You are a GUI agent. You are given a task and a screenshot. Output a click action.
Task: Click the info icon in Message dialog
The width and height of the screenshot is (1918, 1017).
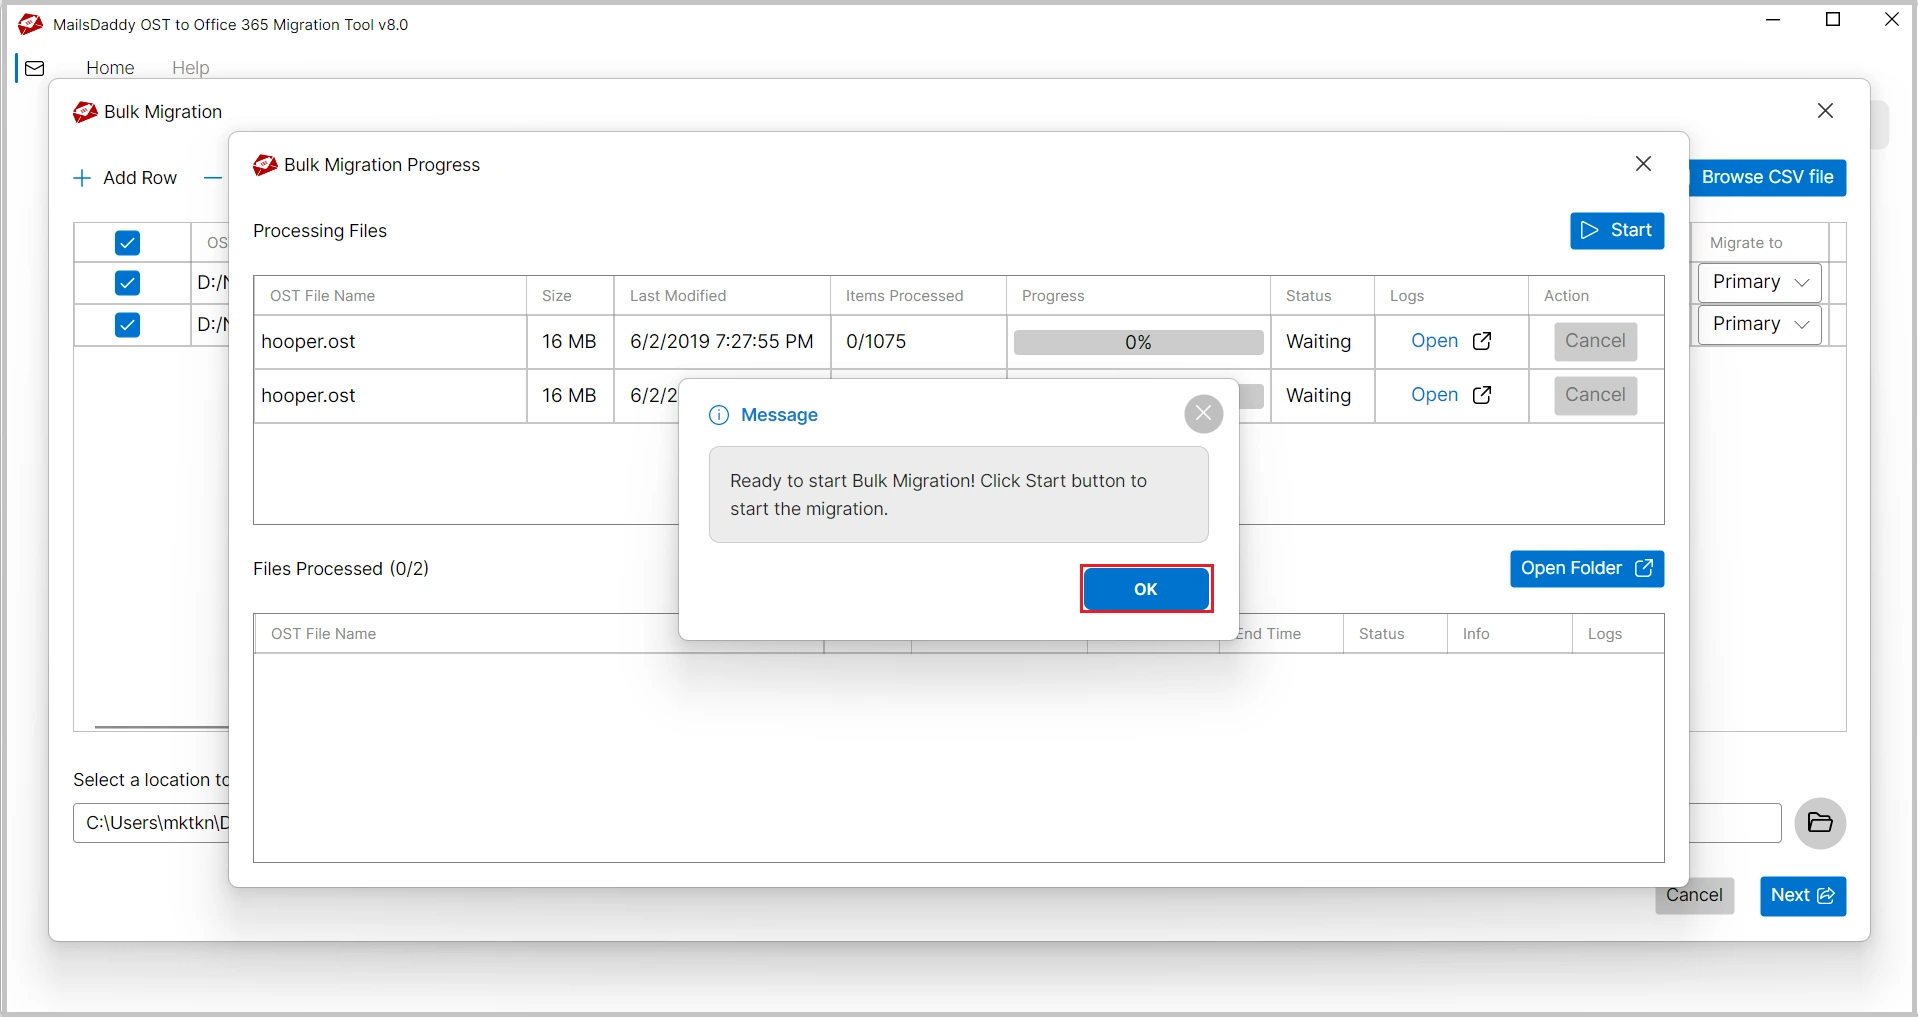[718, 415]
